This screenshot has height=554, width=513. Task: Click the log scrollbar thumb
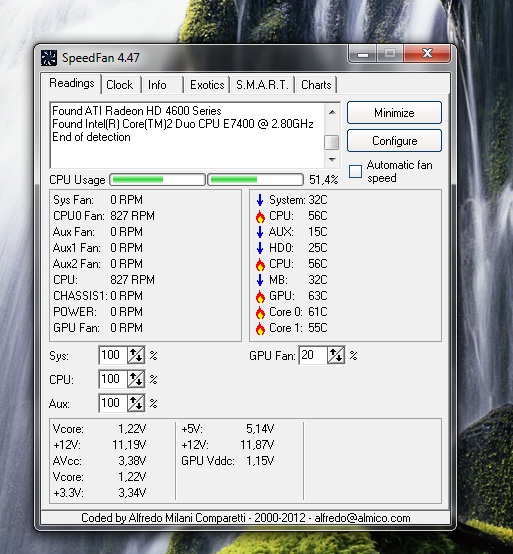click(331, 142)
